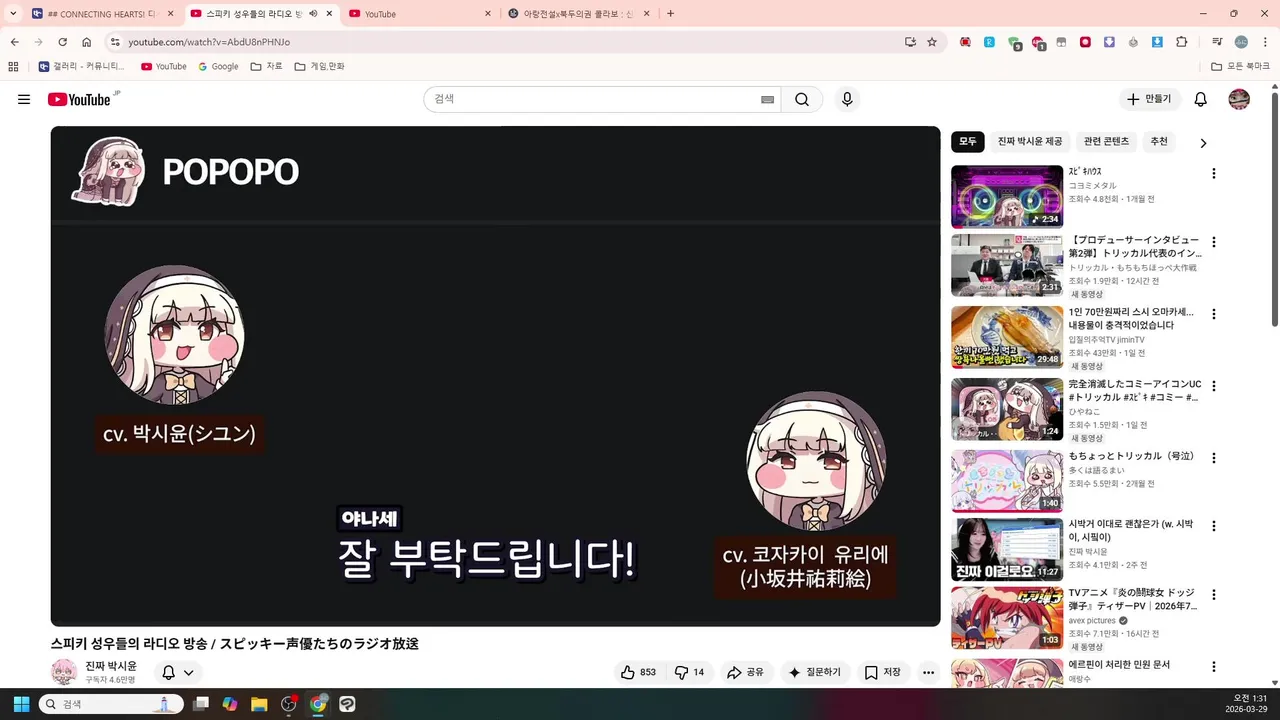This screenshot has width=1280, height=720.
Task: Open options for もちょっとトリッカル video
Action: tap(1214, 458)
